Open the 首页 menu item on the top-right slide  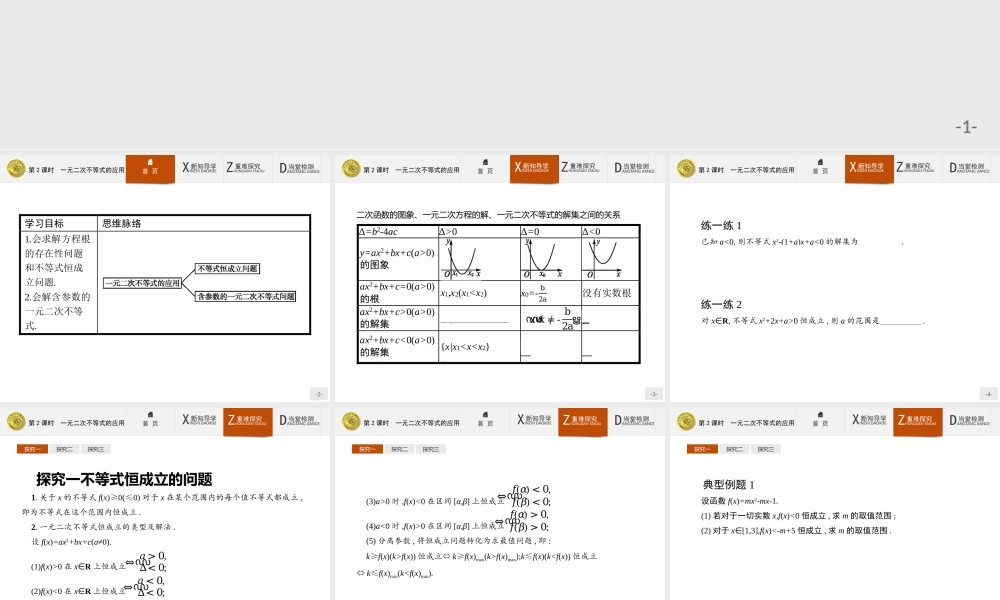click(x=820, y=168)
